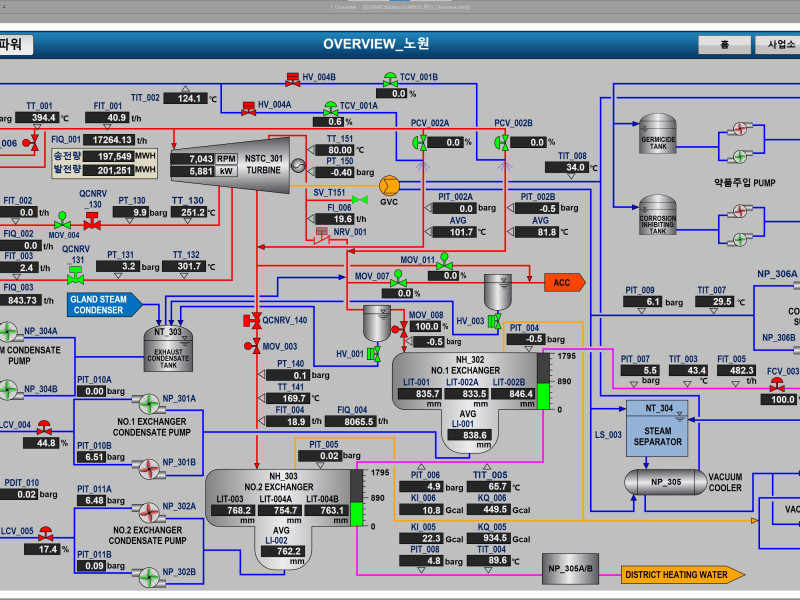Click the LCV_005 red control valve

coord(46,534)
